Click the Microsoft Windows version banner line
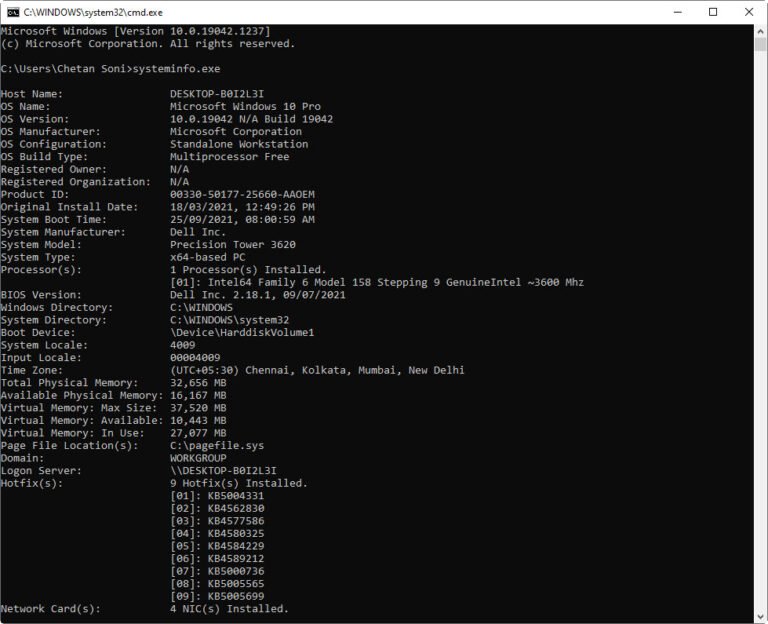The width and height of the screenshot is (768, 624). (135, 31)
